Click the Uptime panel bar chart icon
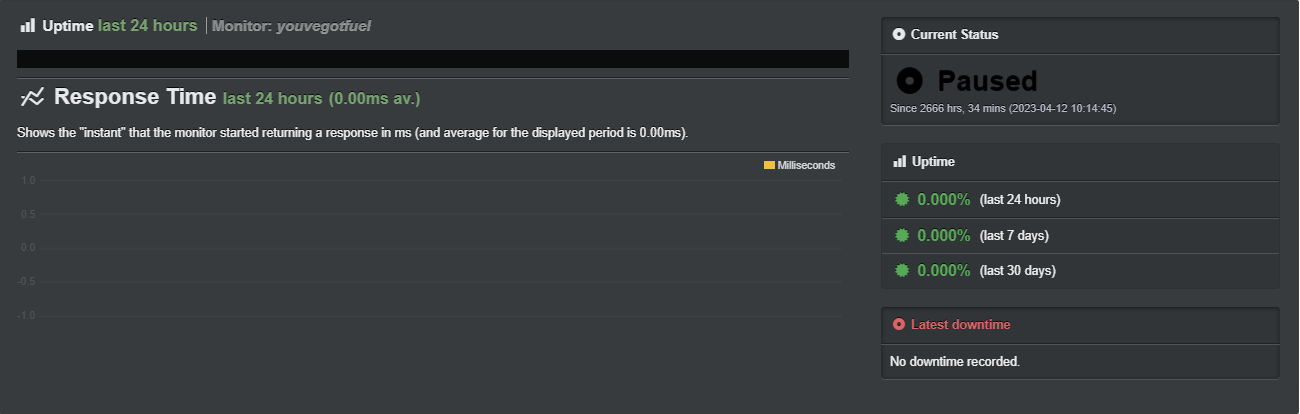Image resolution: width=1300 pixels, height=414 pixels. click(x=899, y=161)
